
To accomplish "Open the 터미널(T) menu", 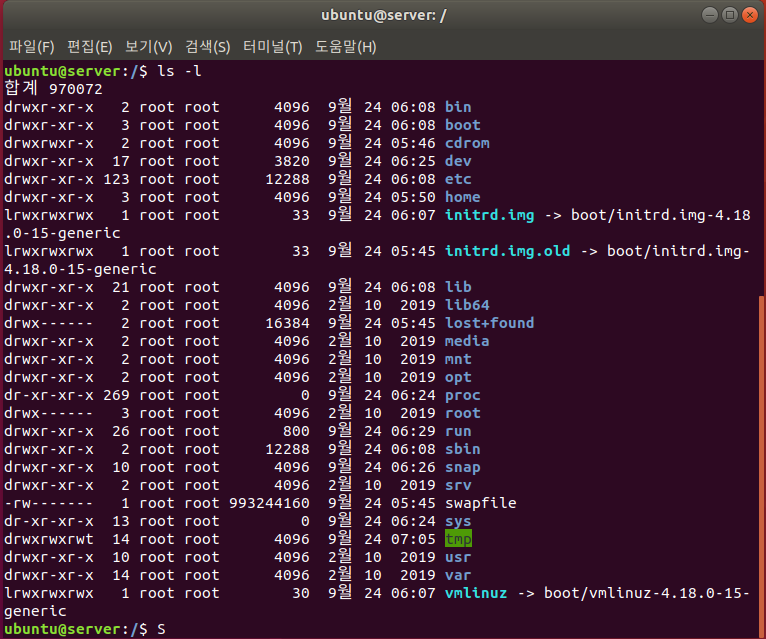I will pyautogui.click(x=273, y=47).
